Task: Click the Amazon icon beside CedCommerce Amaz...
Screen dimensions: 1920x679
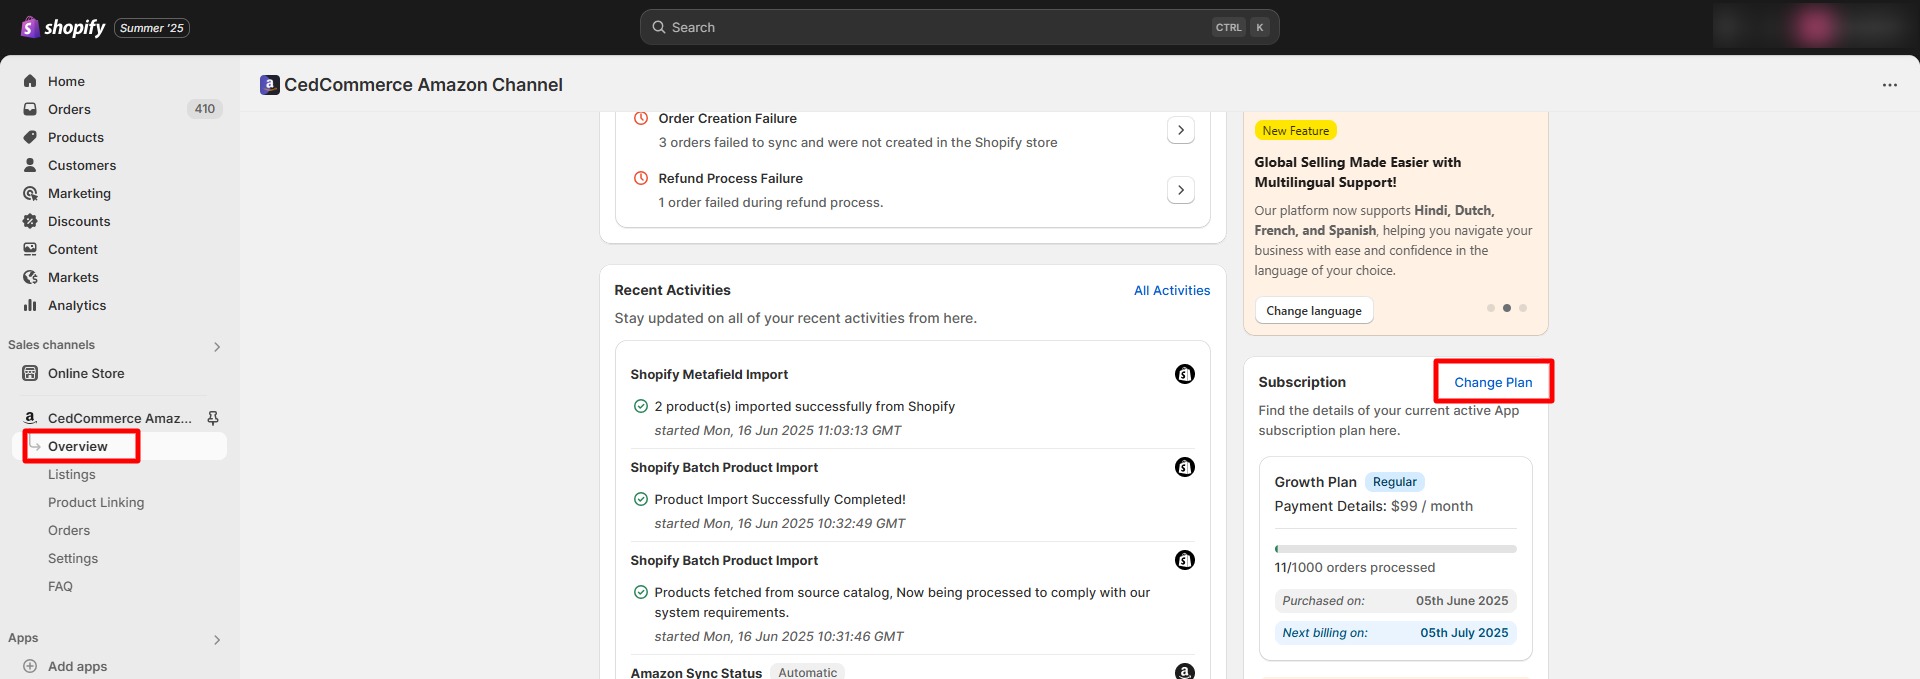Action: click(x=30, y=418)
